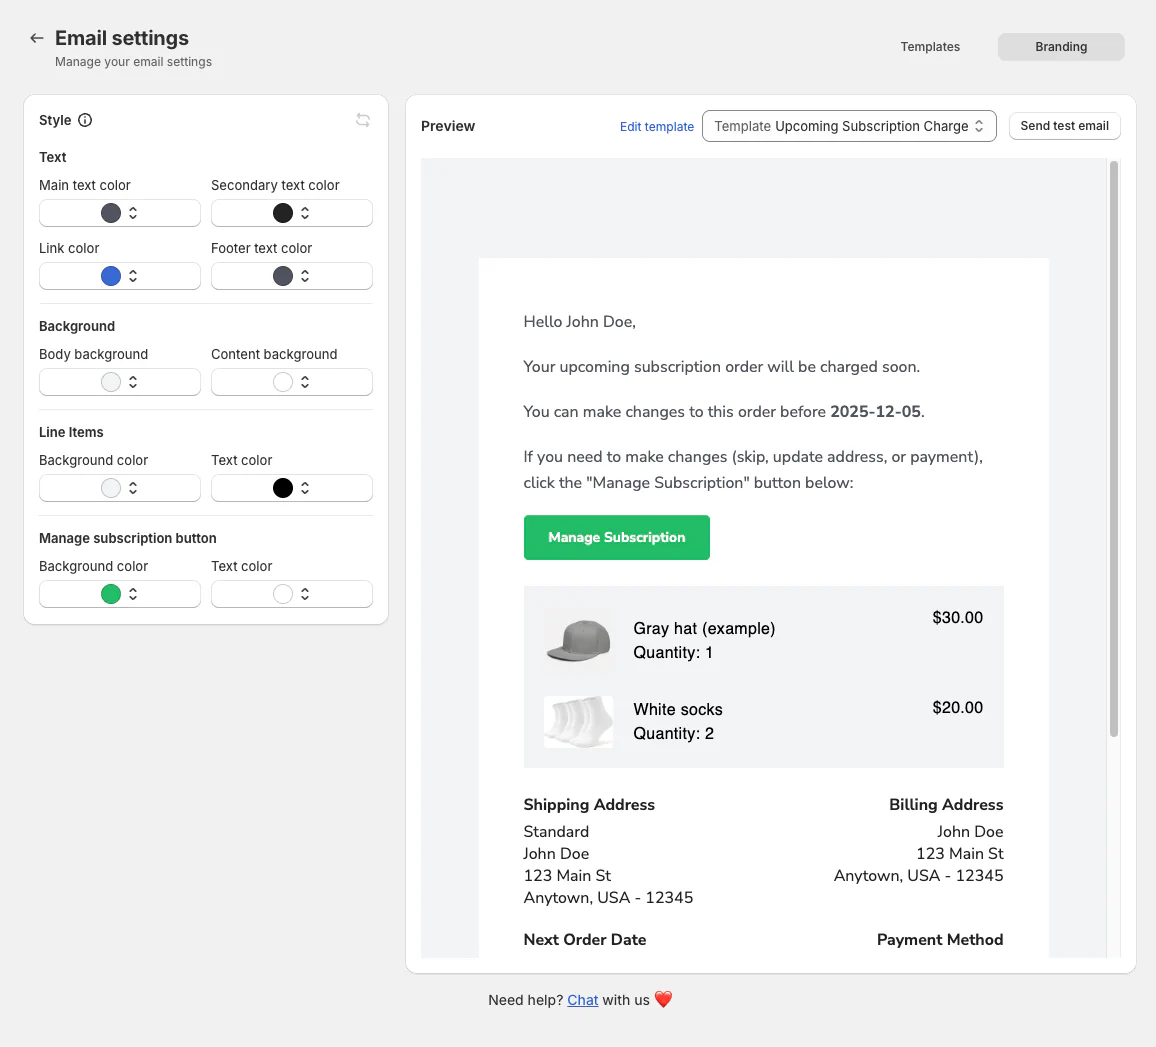Click the Payment Method heading
1156x1047 pixels.
940,939
